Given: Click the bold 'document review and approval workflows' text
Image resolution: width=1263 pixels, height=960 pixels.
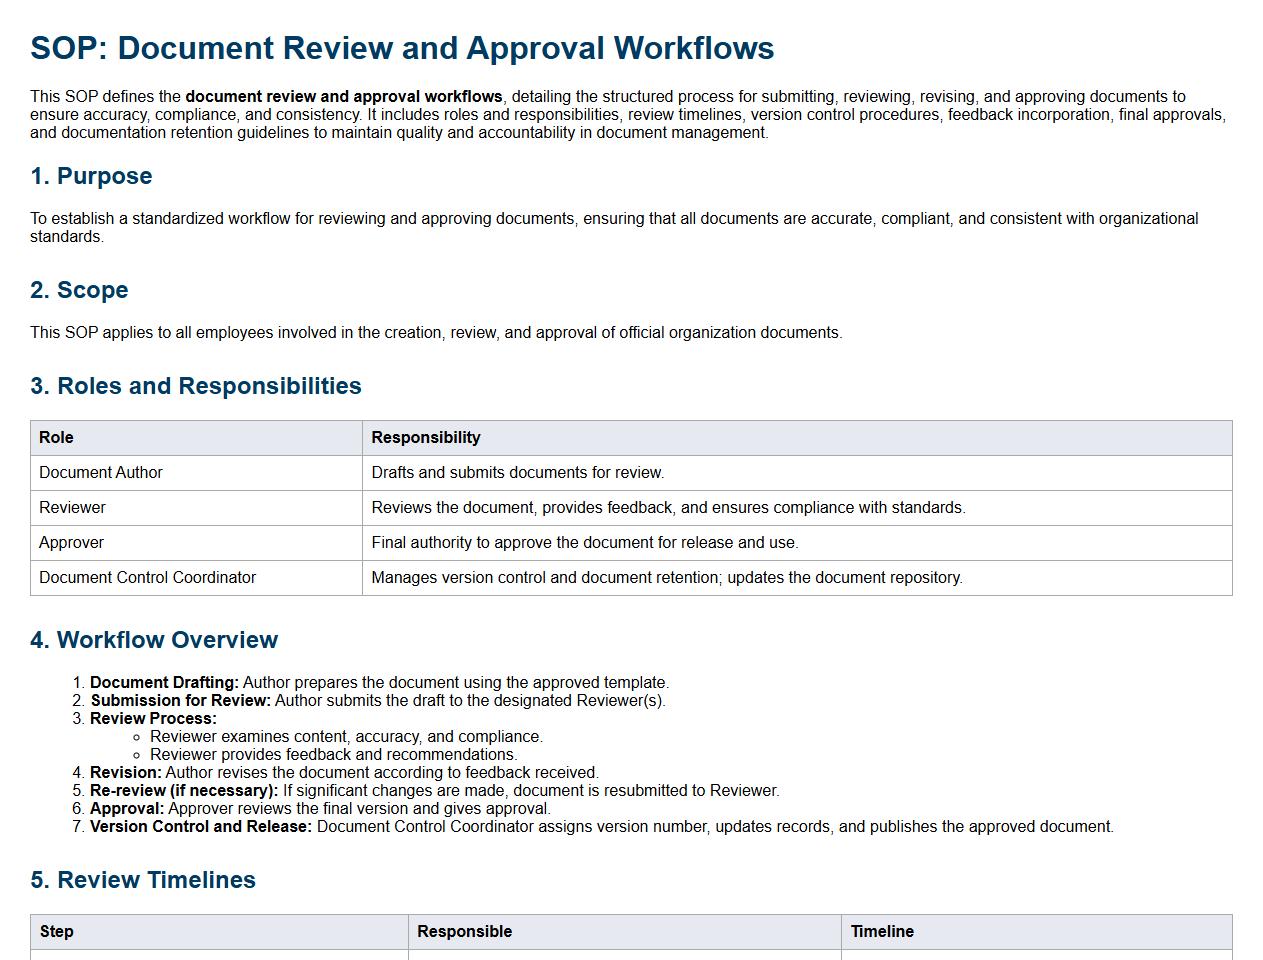Looking at the screenshot, I should 343,97.
